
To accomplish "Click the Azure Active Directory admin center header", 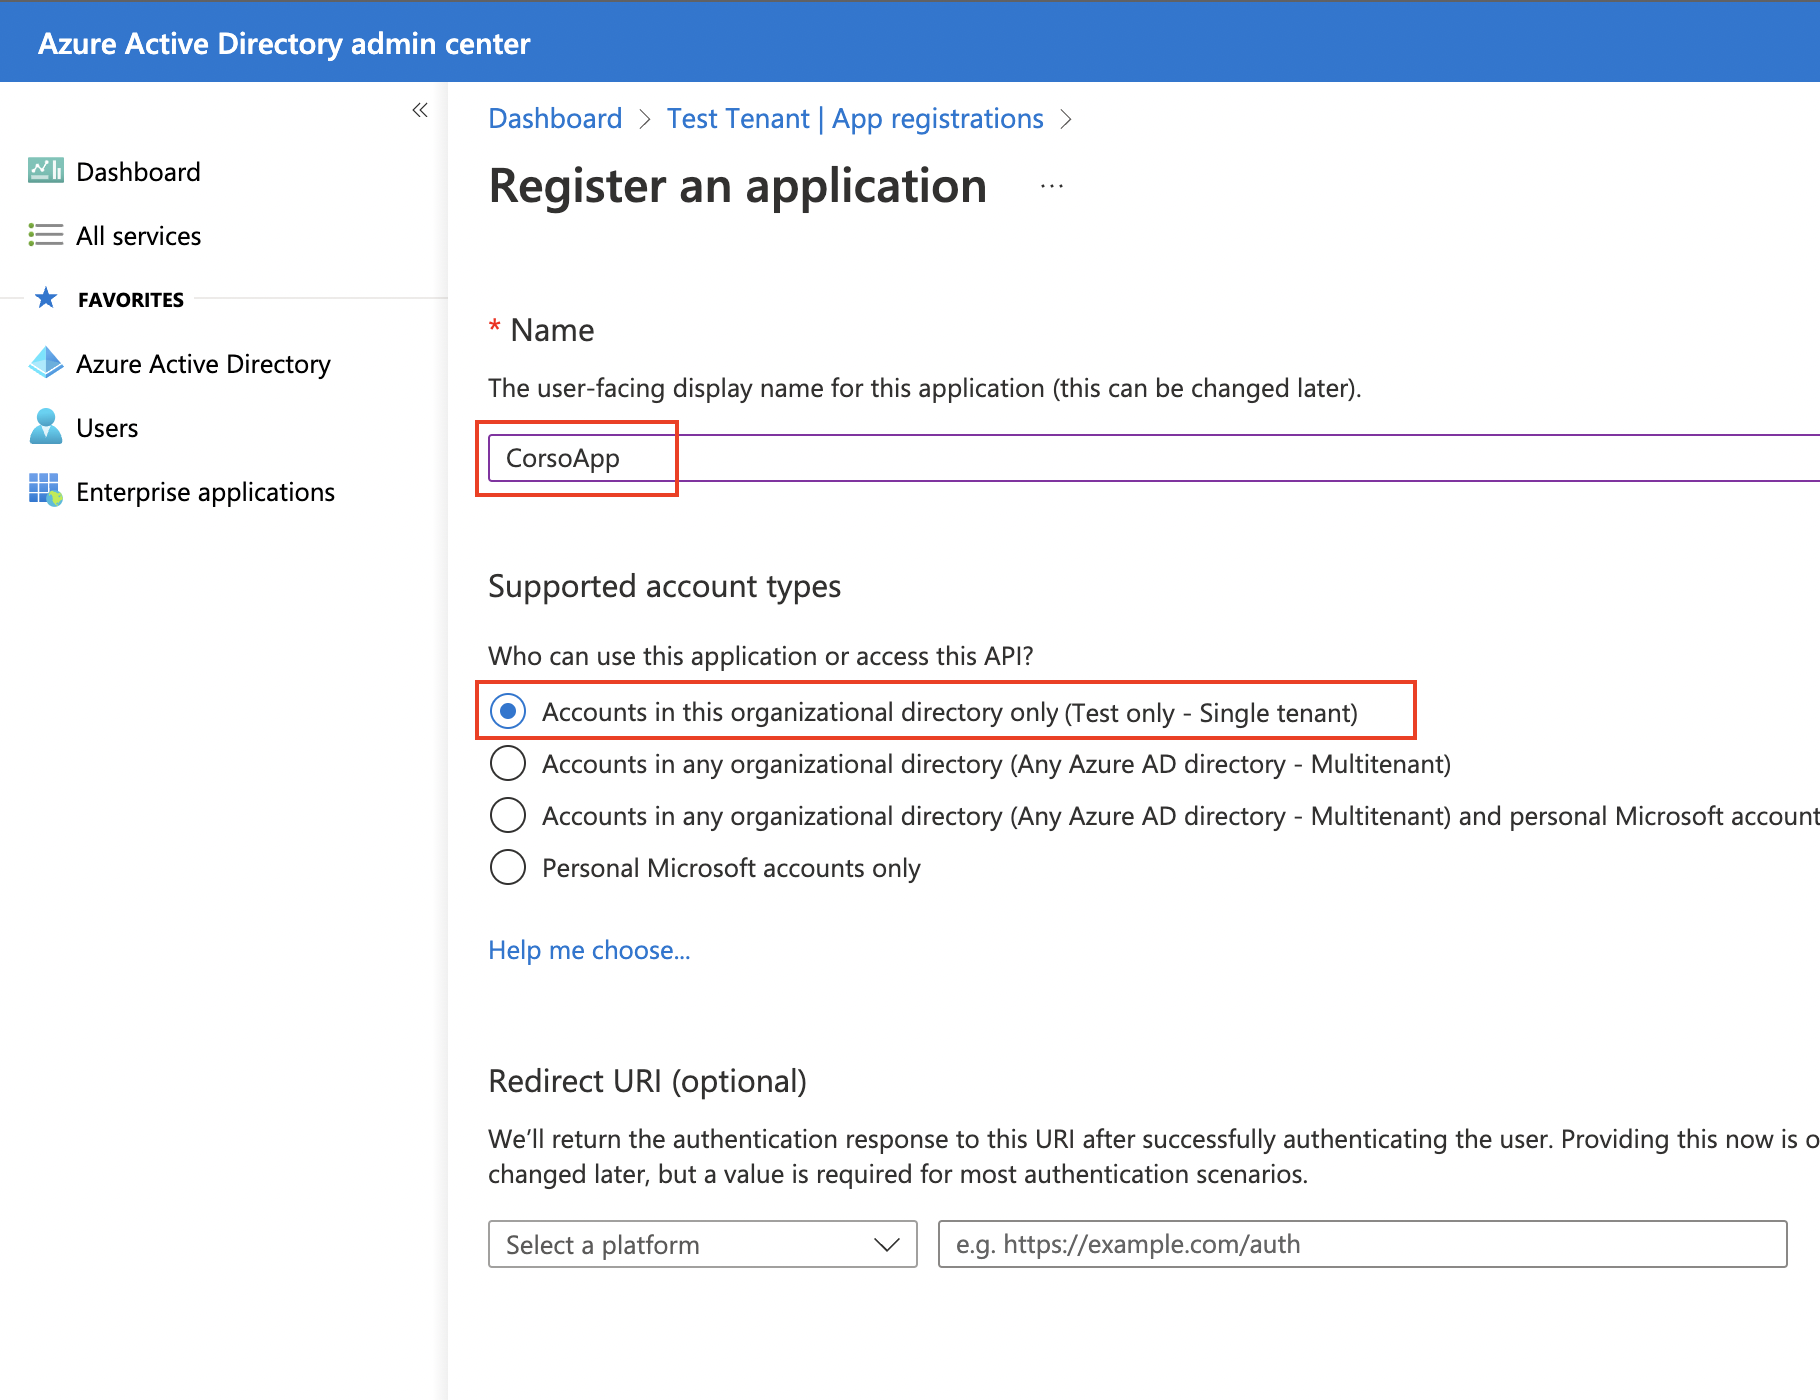I will (x=284, y=42).
